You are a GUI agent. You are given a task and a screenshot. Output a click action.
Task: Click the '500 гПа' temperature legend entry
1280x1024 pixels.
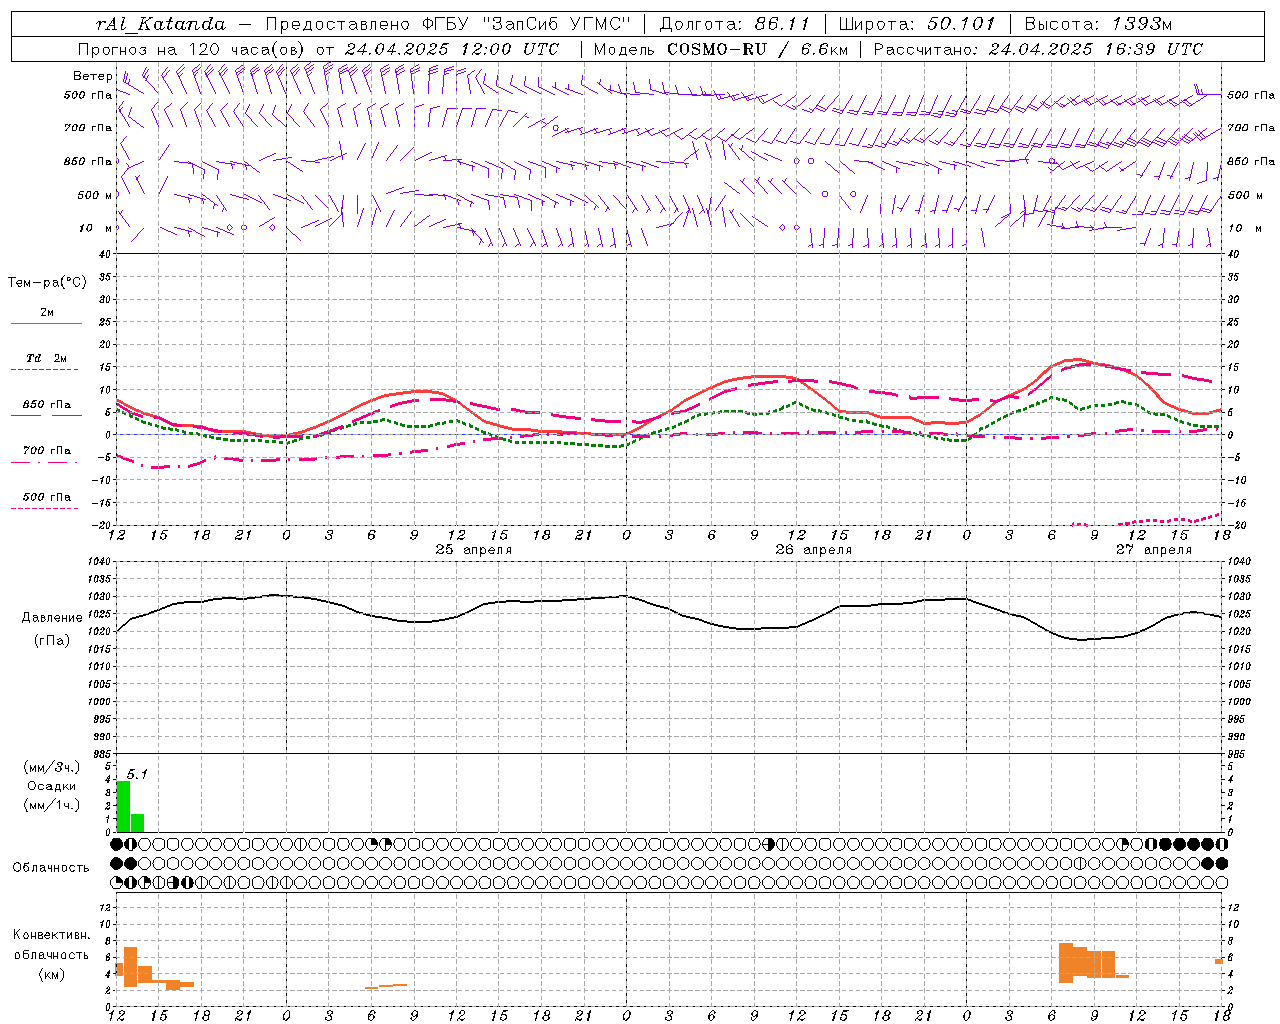click(46, 501)
